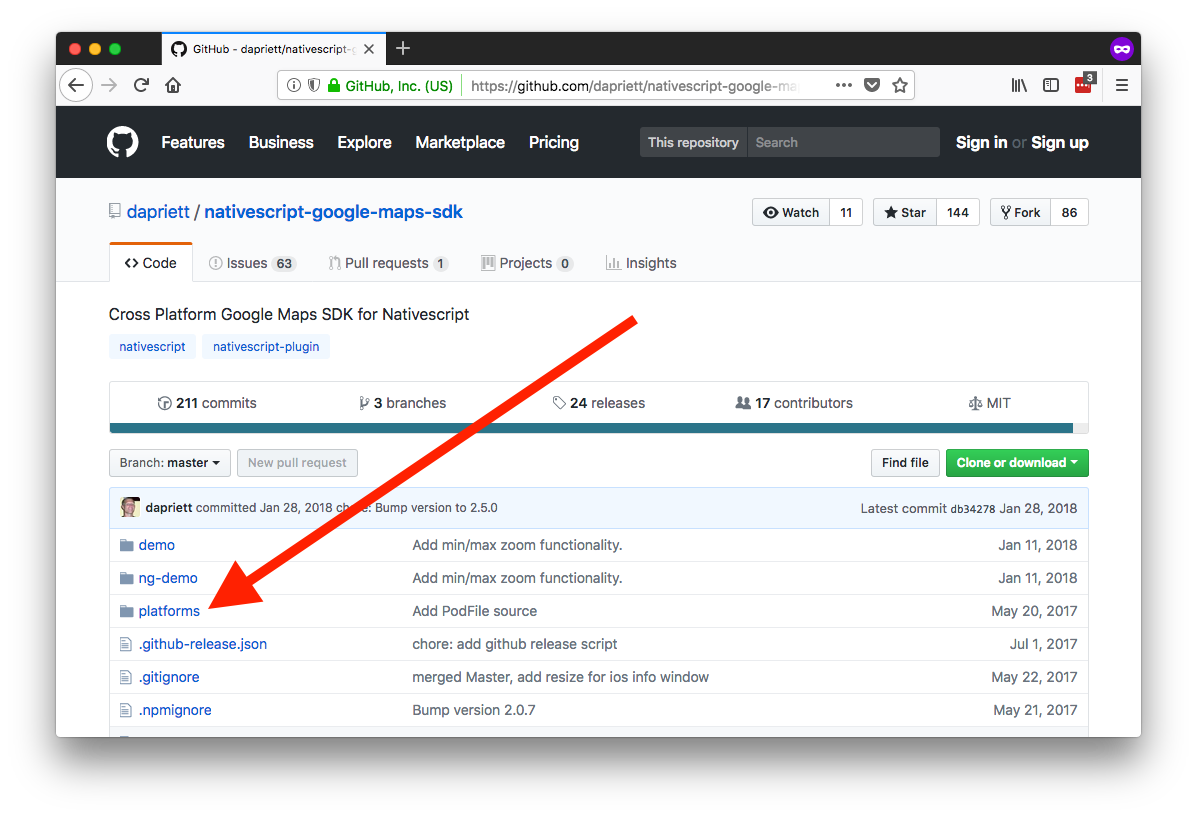Switch to the Insights tab
Screen dimensions: 1197x817
pyautogui.click(x=640, y=263)
